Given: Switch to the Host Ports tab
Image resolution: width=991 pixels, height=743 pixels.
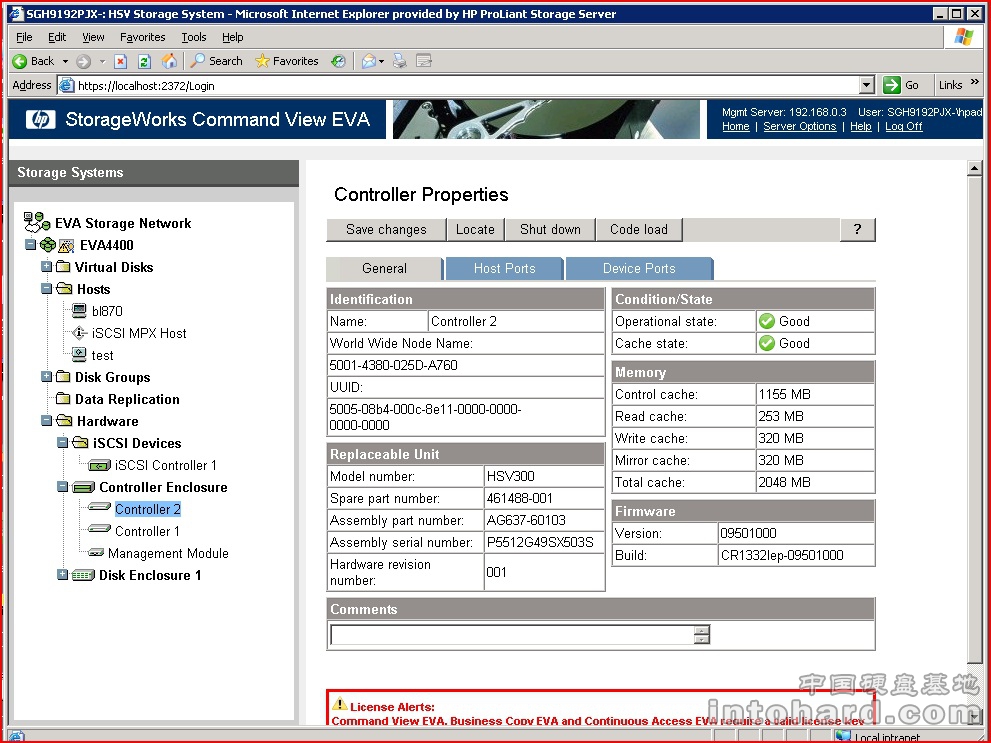Looking at the screenshot, I should (x=504, y=269).
